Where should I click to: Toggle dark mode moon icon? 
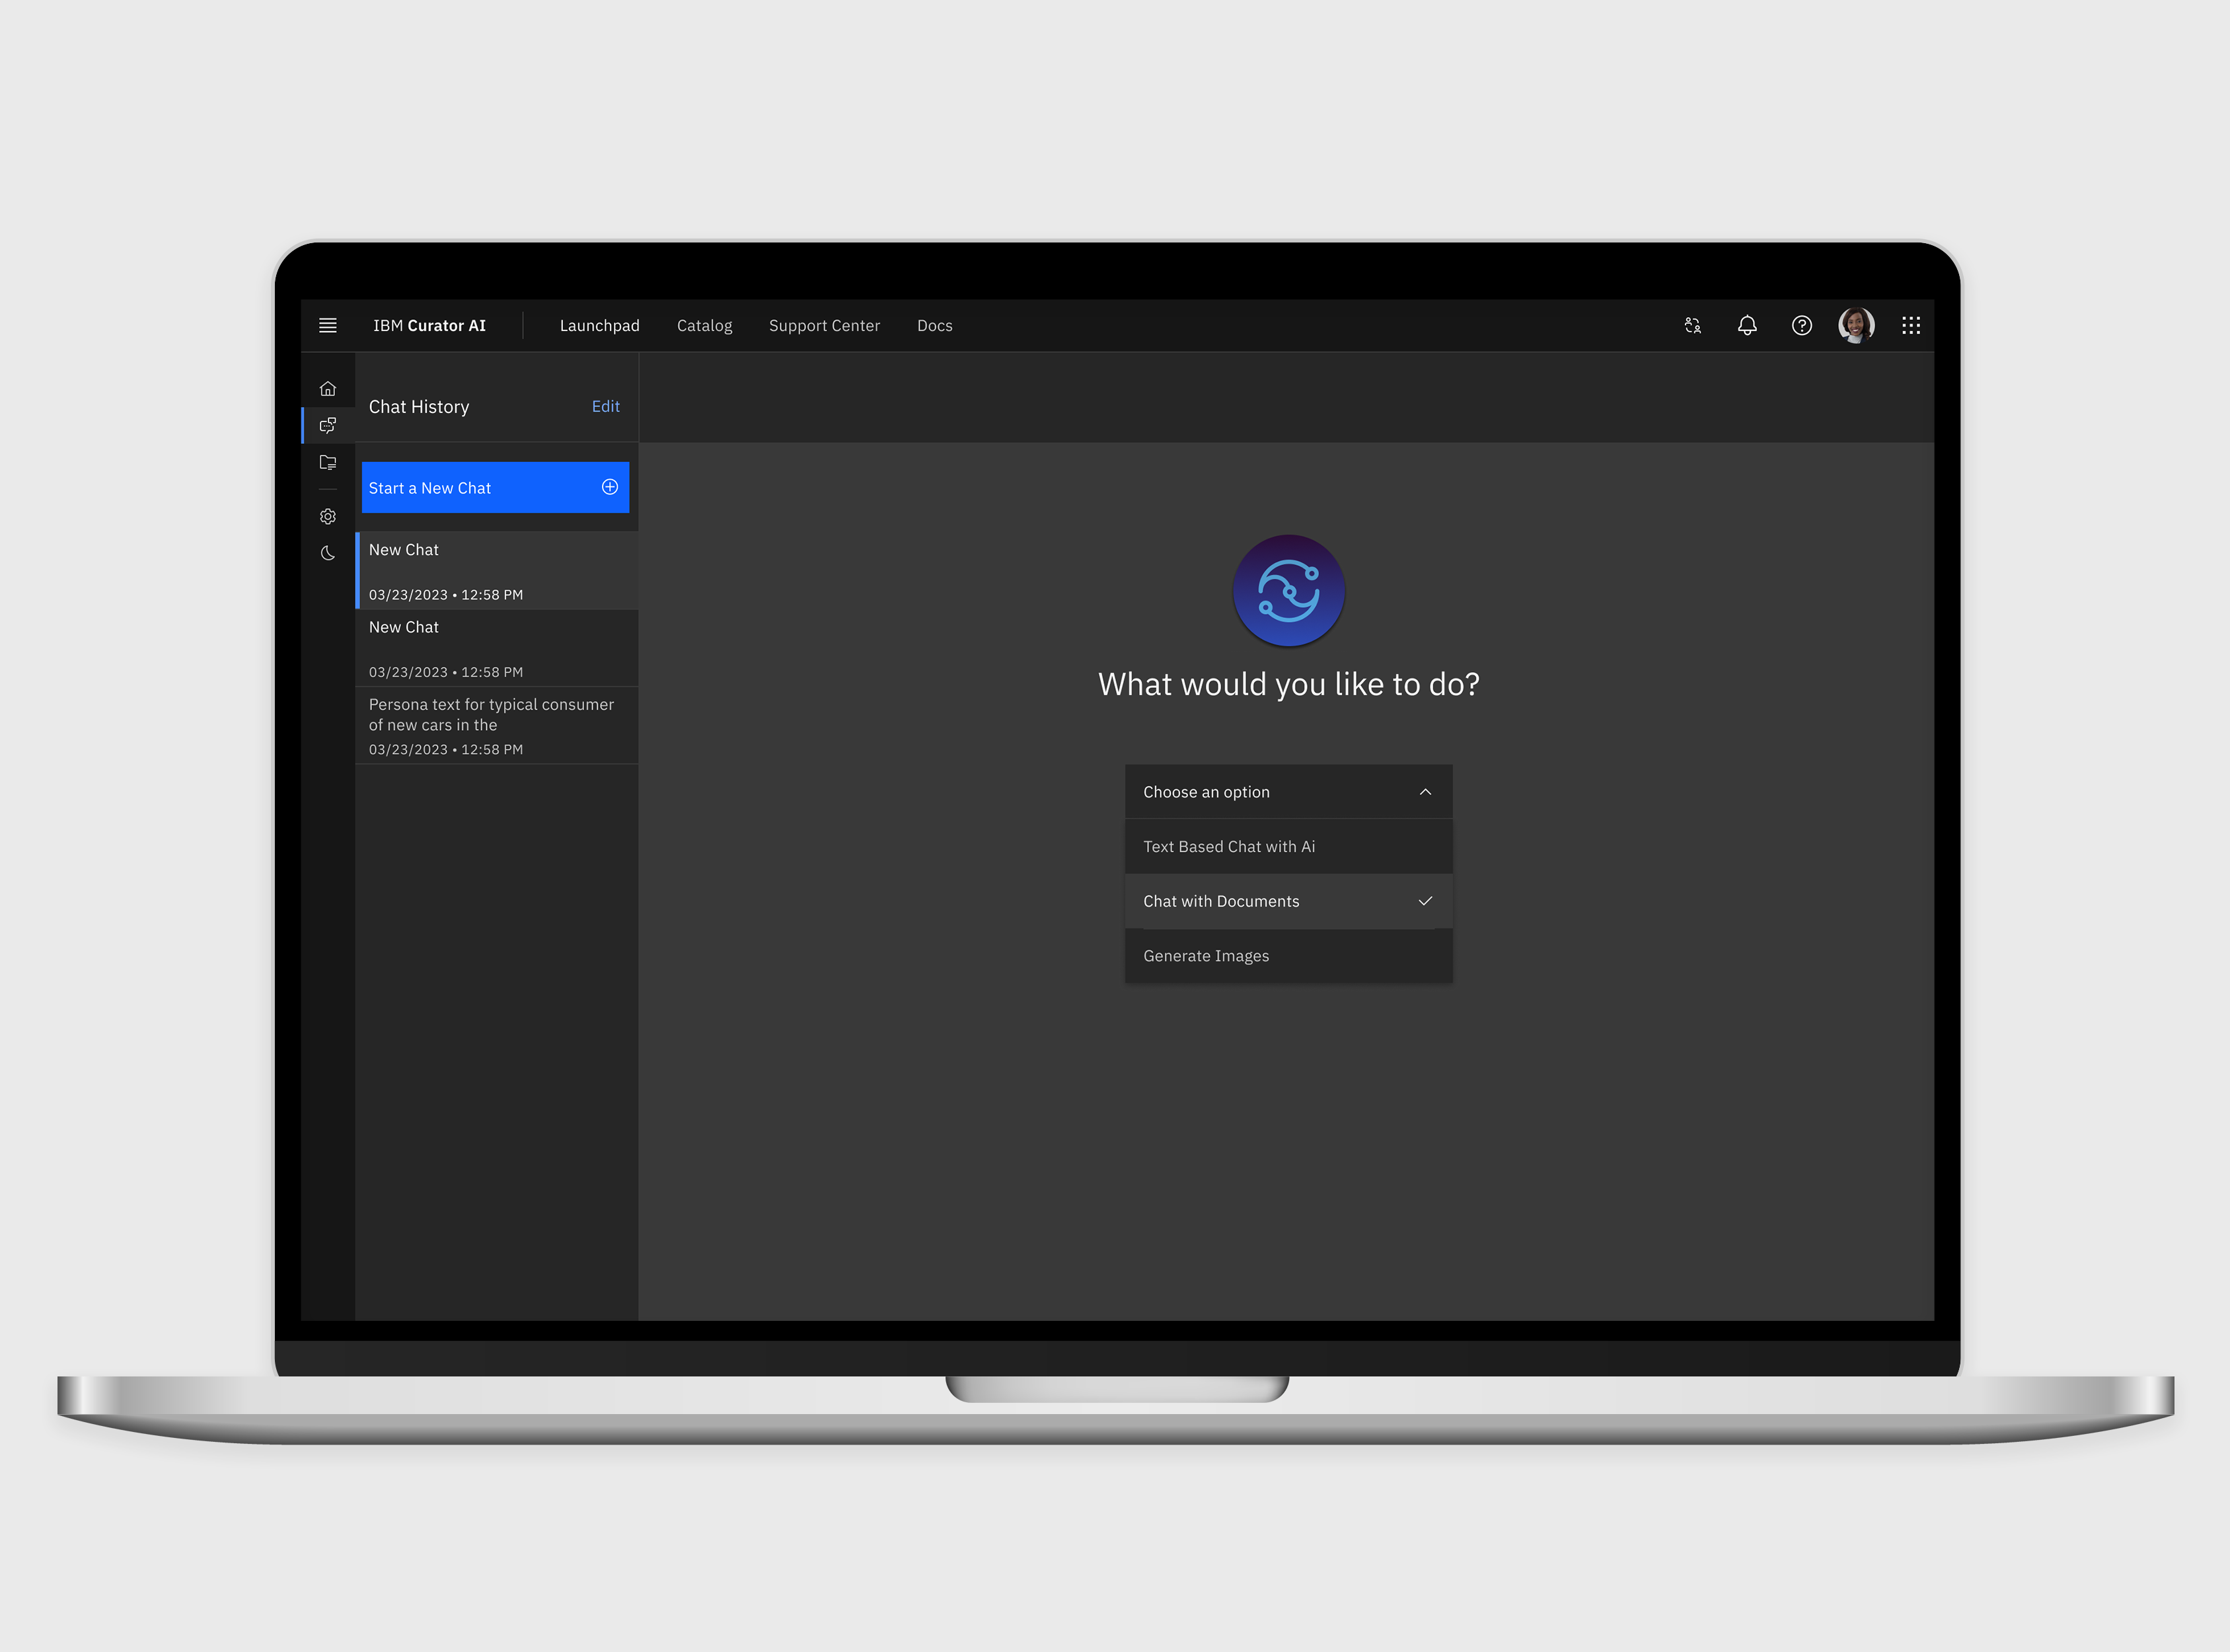(327, 553)
